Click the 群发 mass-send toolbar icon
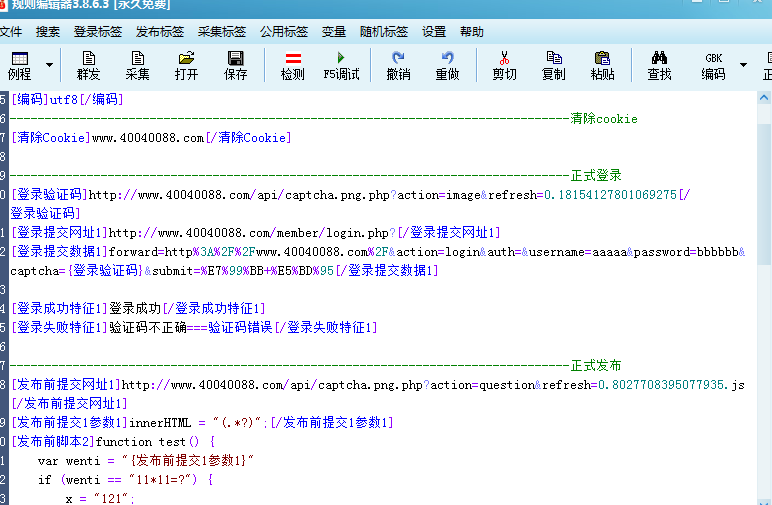The height and width of the screenshot is (505, 772). coord(89,65)
